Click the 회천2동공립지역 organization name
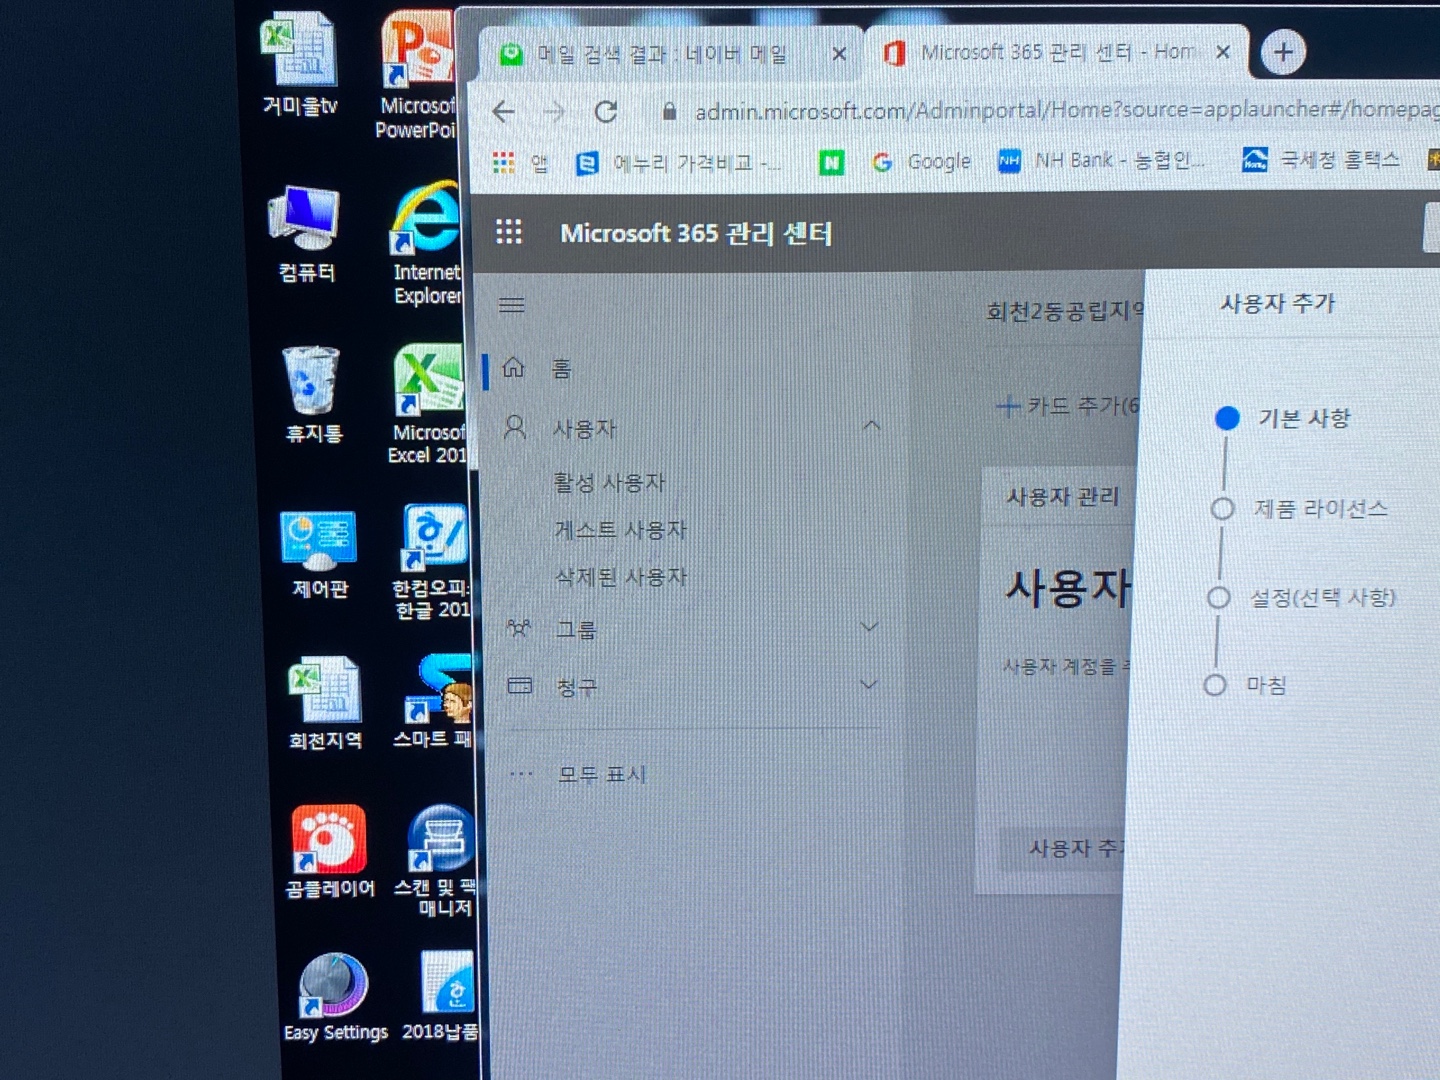The width and height of the screenshot is (1440, 1080). coord(1065,311)
